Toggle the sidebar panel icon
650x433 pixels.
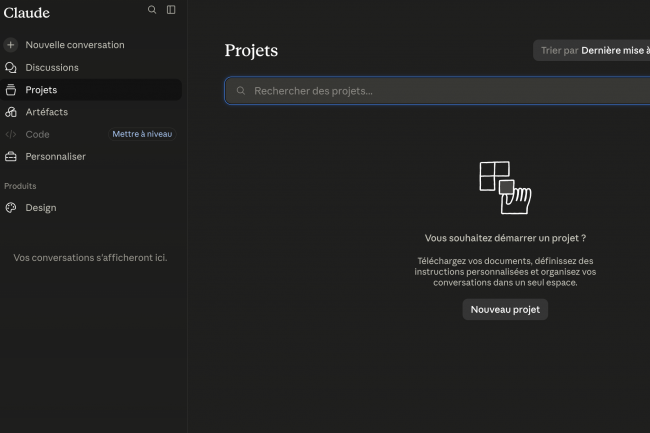171,10
